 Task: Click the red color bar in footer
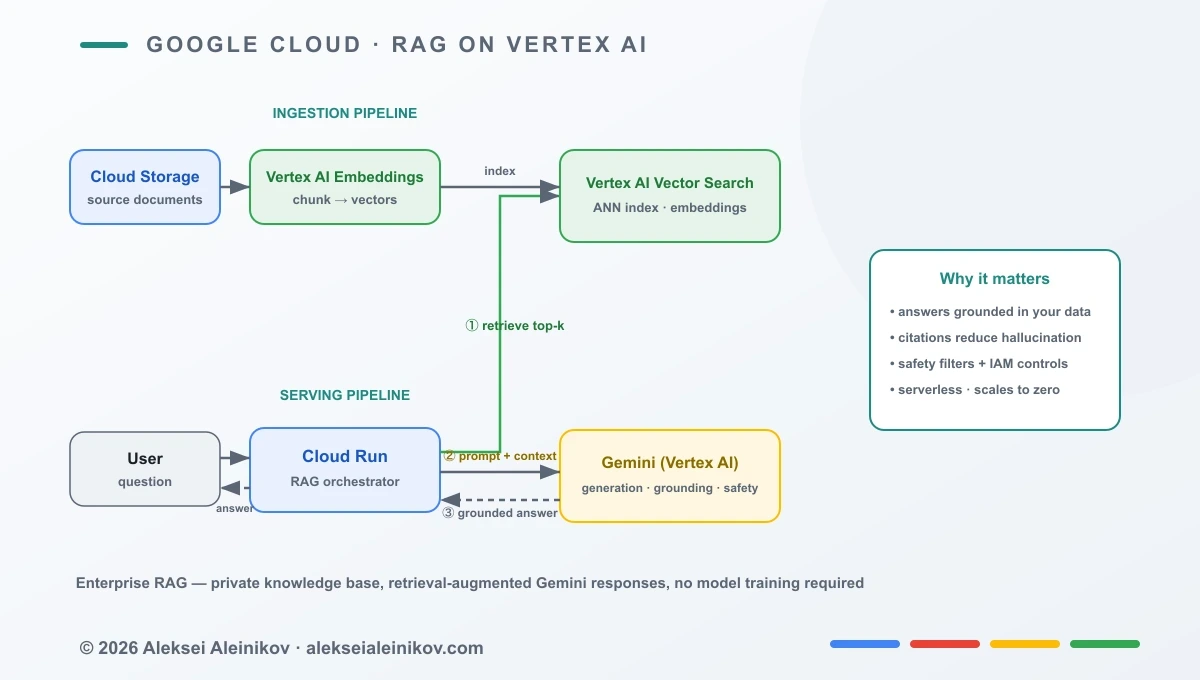pyautogui.click(x=945, y=644)
